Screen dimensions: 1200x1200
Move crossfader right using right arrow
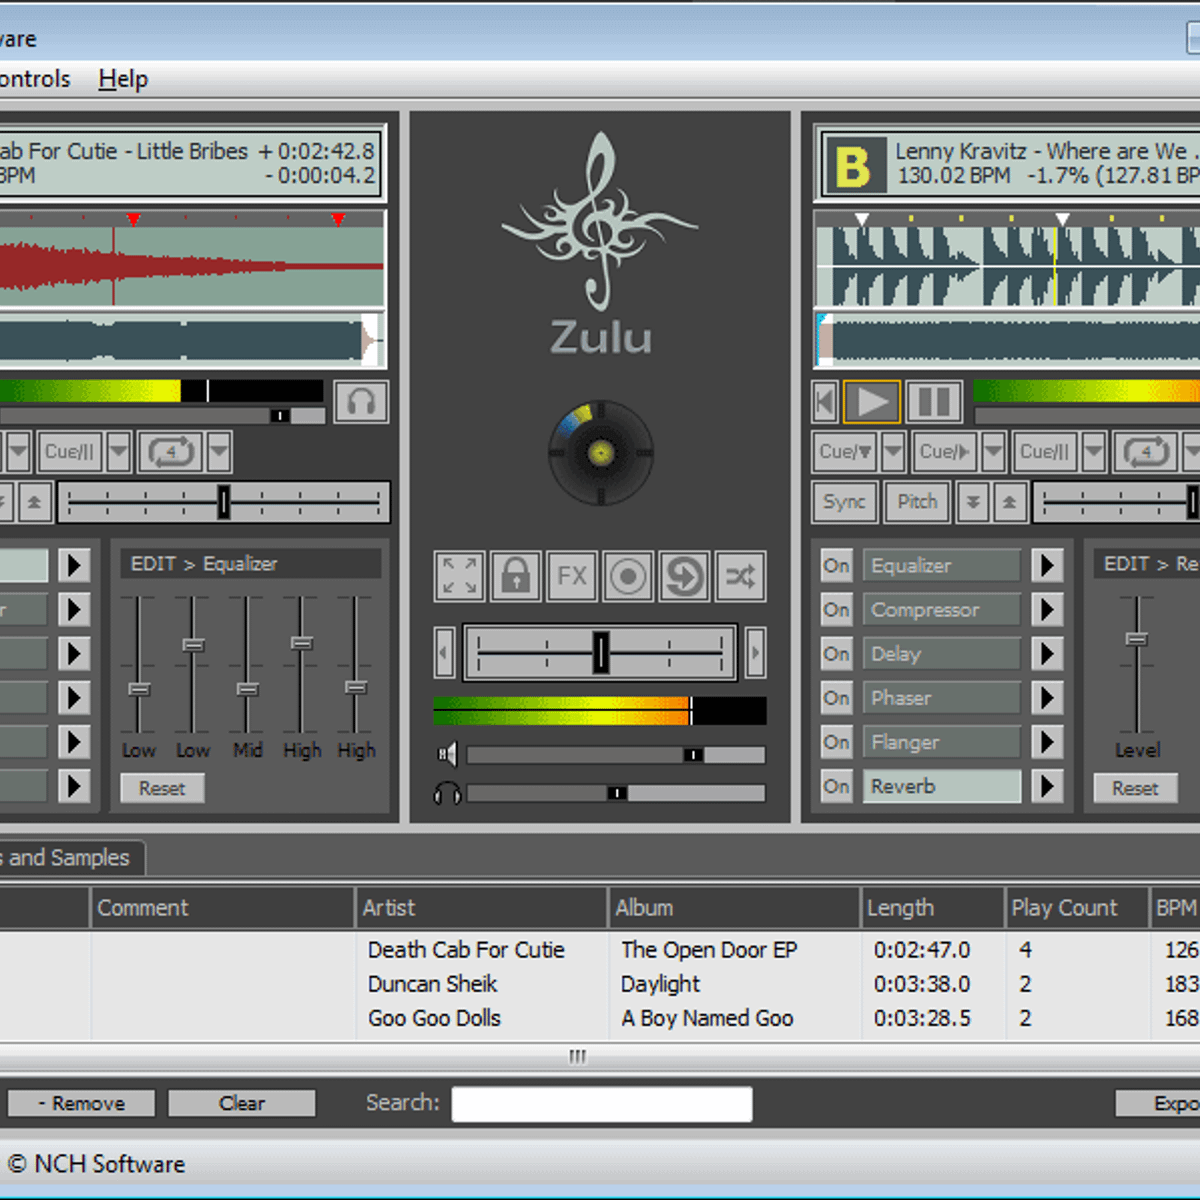coord(756,653)
